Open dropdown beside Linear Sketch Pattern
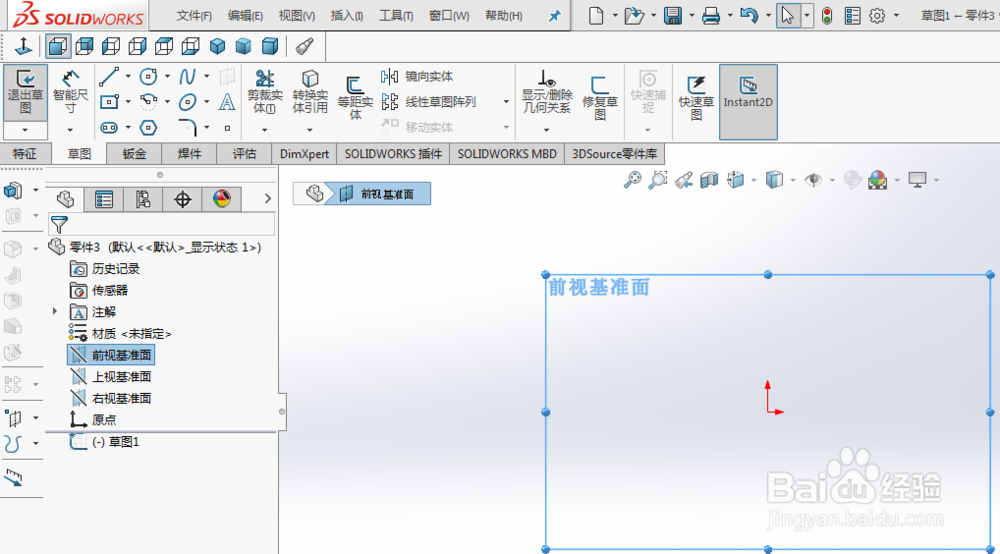The height and width of the screenshot is (554, 1000). pos(506,101)
